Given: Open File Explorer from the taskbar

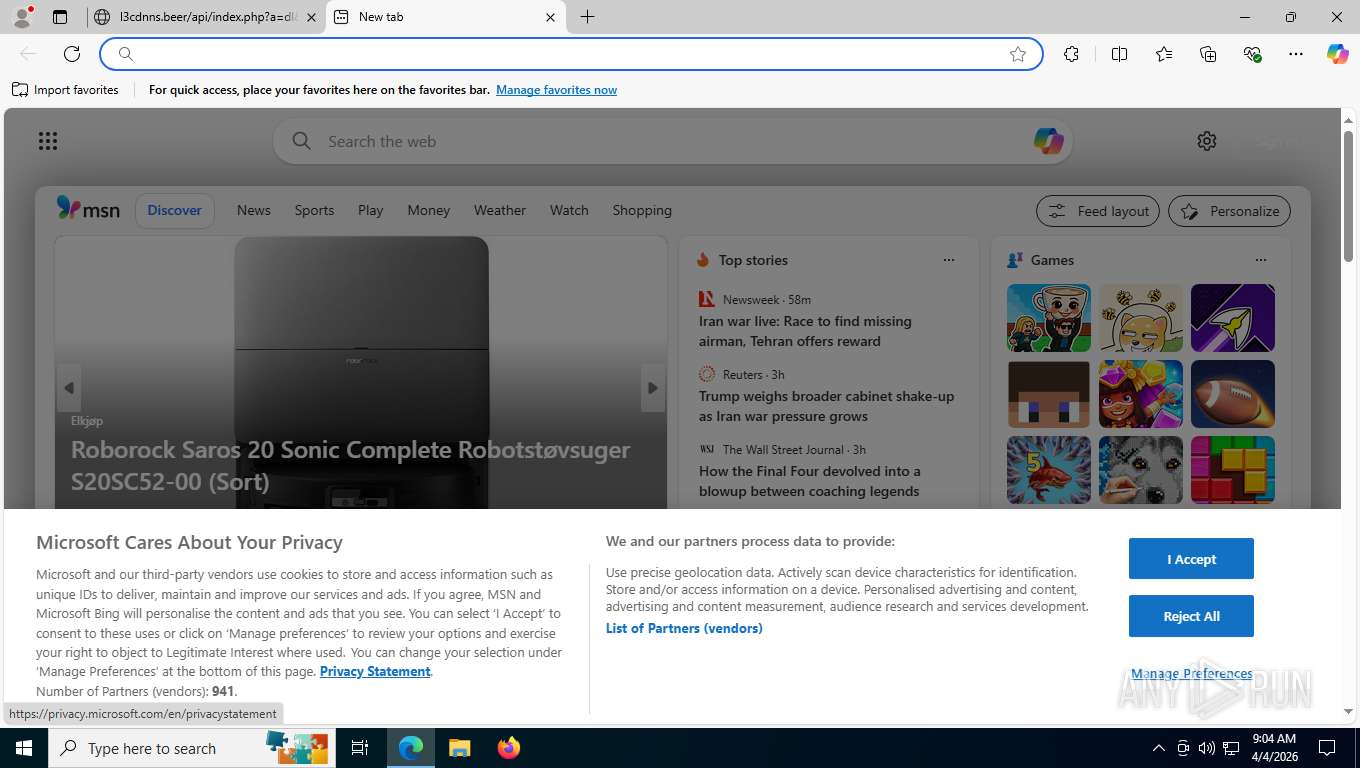Looking at the screenshot, I should (459, 748).
